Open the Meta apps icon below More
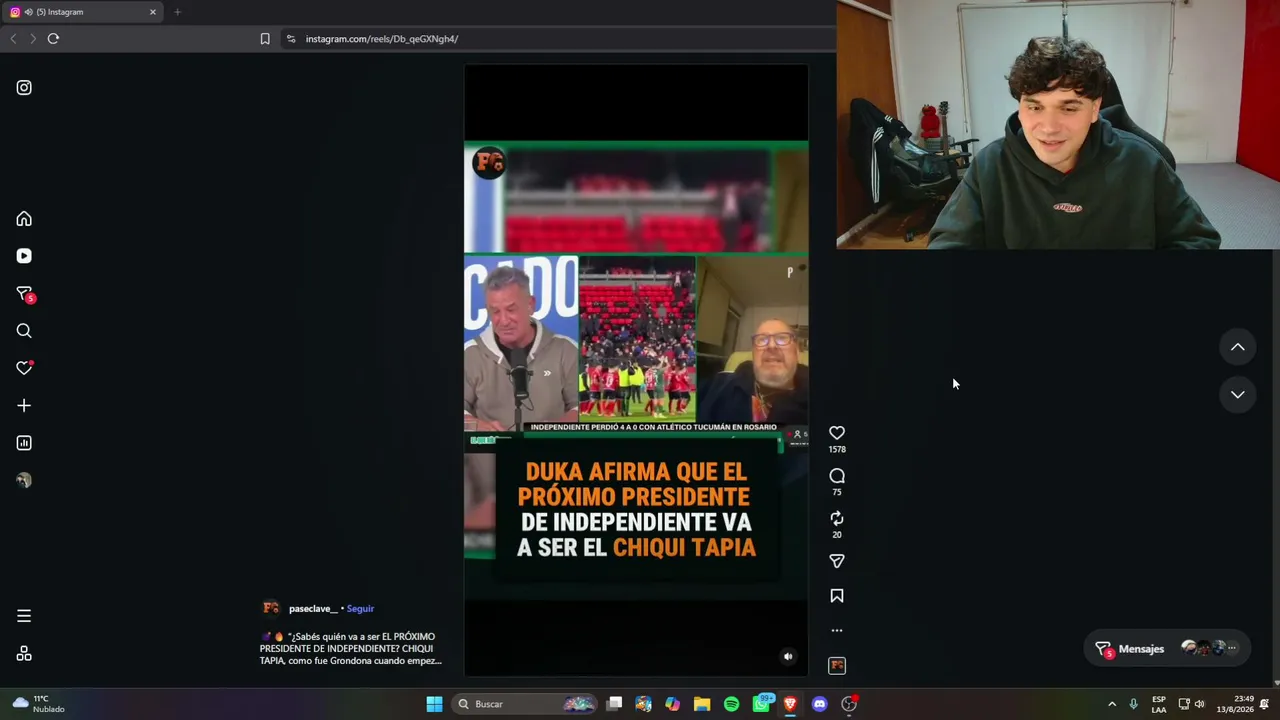 point(24,654)
